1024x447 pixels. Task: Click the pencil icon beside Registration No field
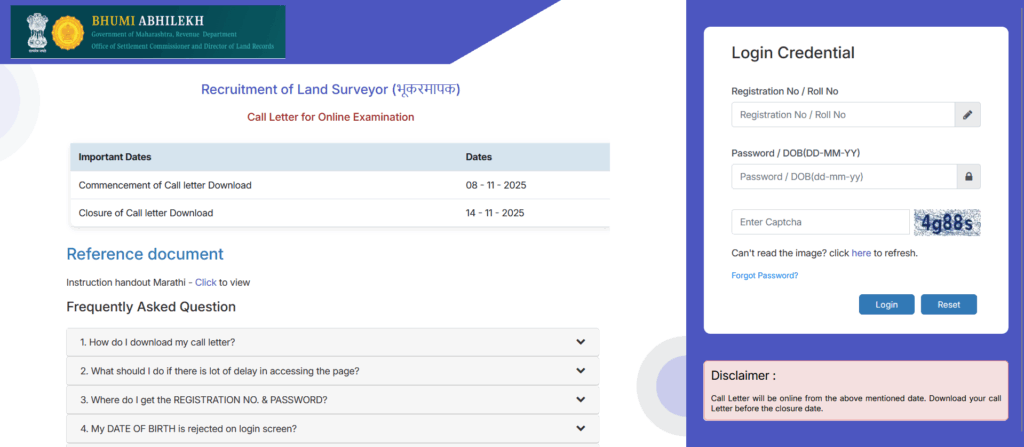click(967, 115)
